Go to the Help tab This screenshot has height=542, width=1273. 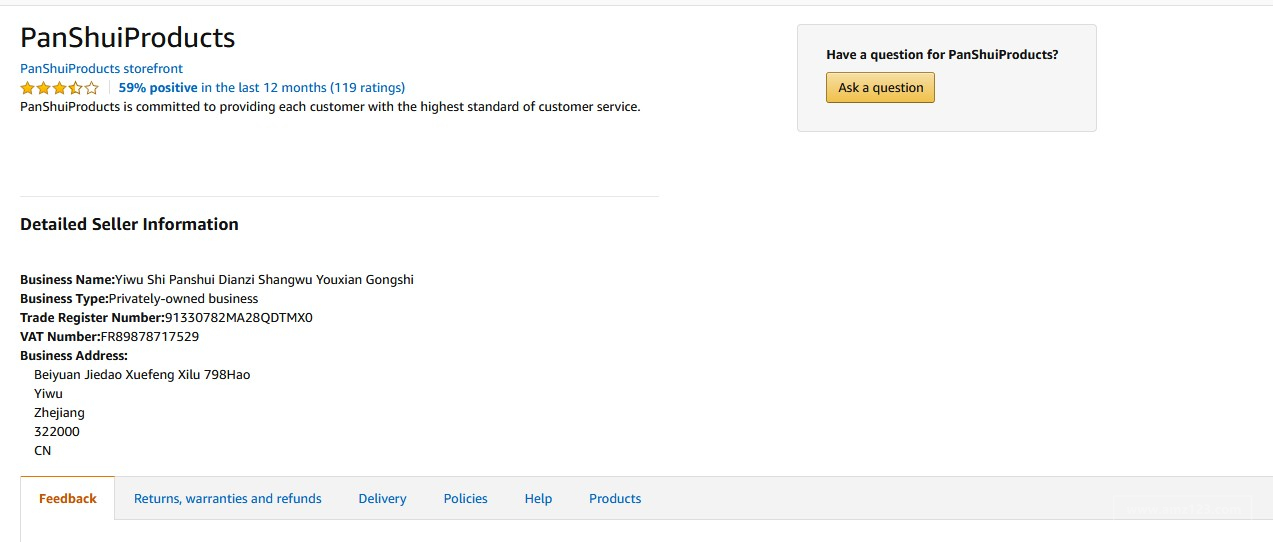[x=538, y=499]
